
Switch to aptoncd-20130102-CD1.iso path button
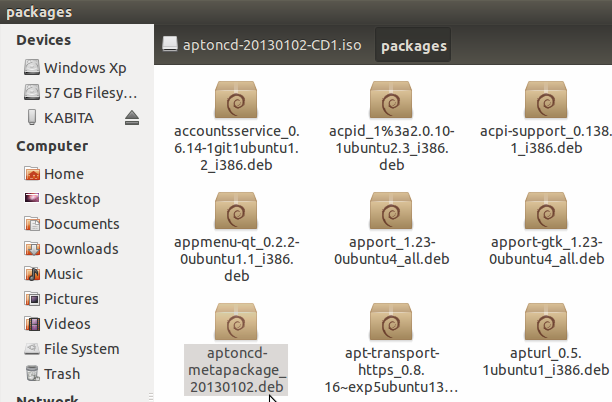pos(264,45)
